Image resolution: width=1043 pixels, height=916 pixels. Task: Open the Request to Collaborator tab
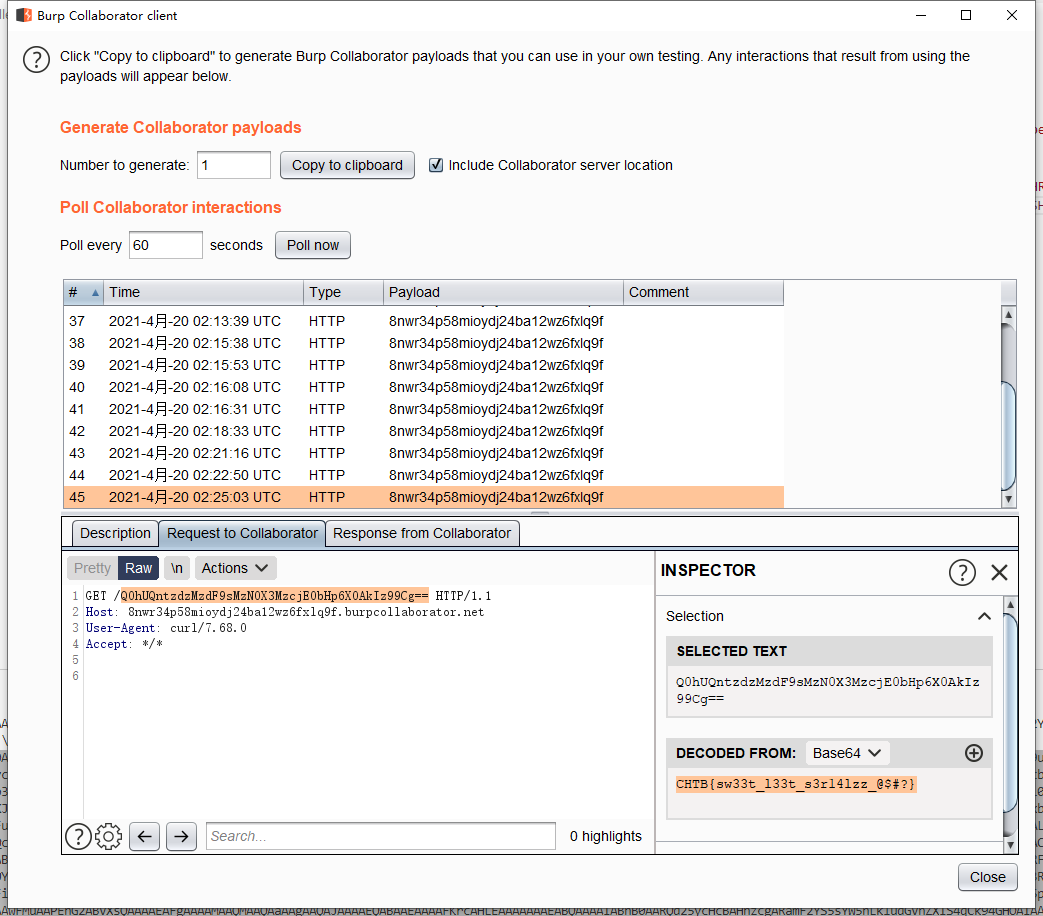pyautogui.click(x=242, y=534)
